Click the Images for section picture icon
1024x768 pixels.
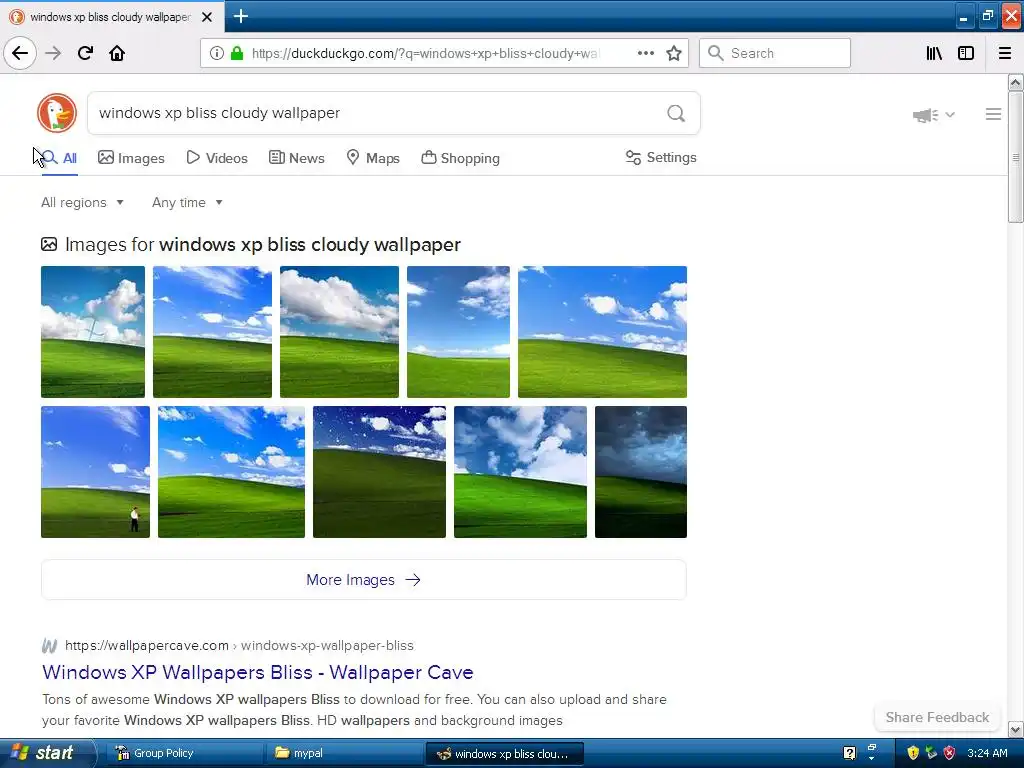tap(49, 244)
